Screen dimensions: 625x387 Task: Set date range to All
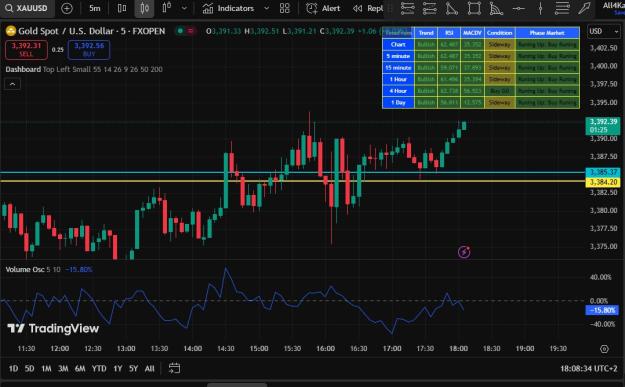149,369
